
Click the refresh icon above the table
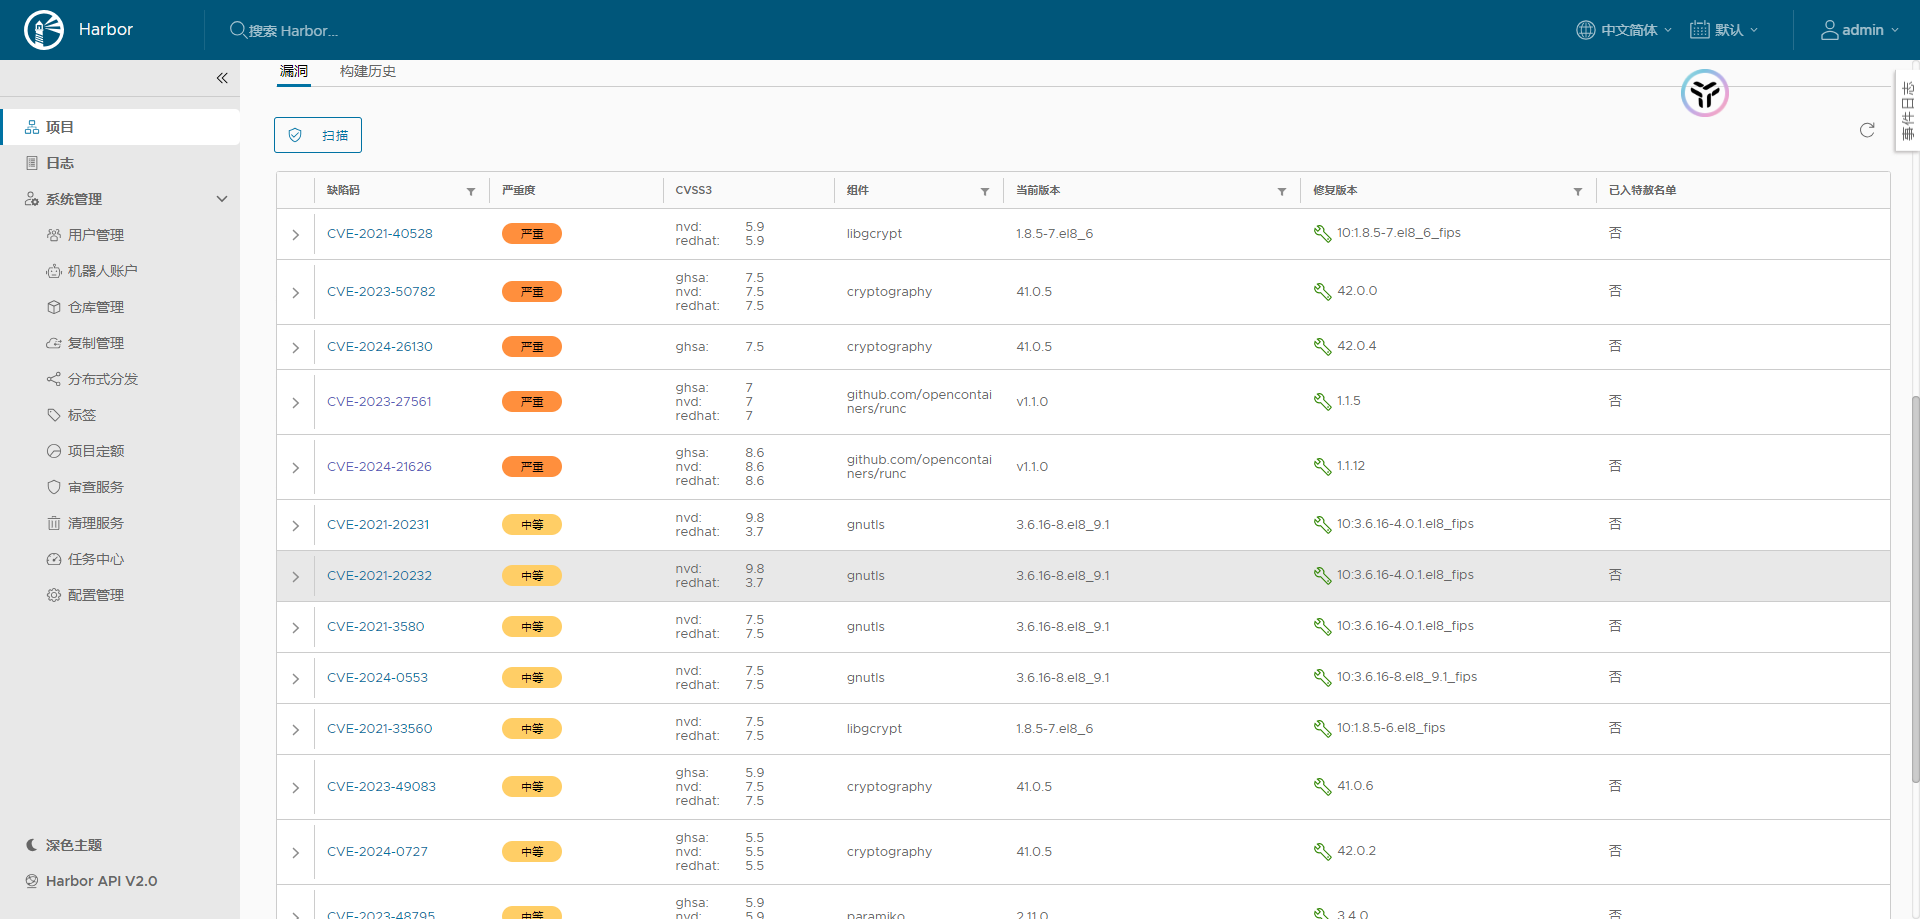coord(1866,130)
